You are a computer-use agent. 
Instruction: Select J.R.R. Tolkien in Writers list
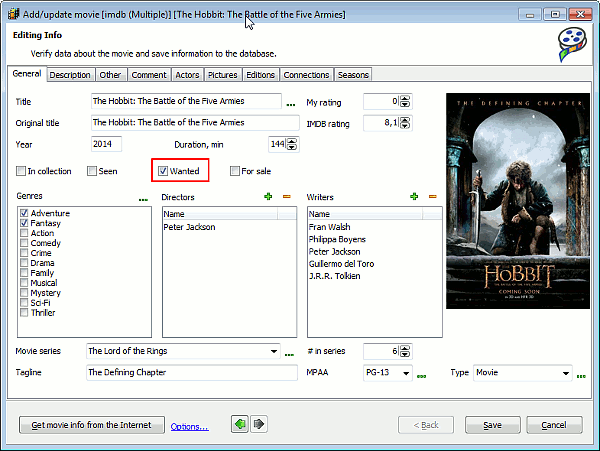pos(334,276)
